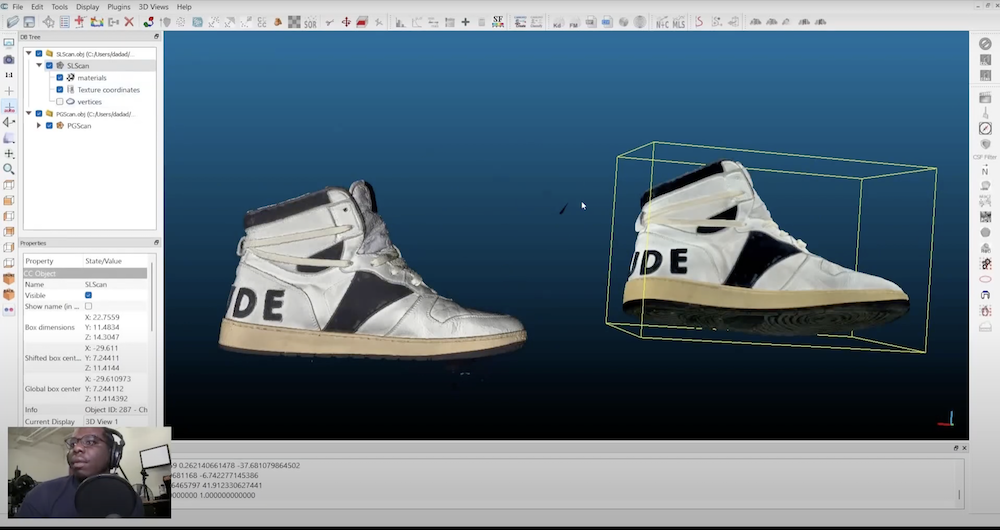Click the N+C normals plugin icon
Image resolution: width=1000 pixels, height=530 pixels.
[x=663, y=22]
